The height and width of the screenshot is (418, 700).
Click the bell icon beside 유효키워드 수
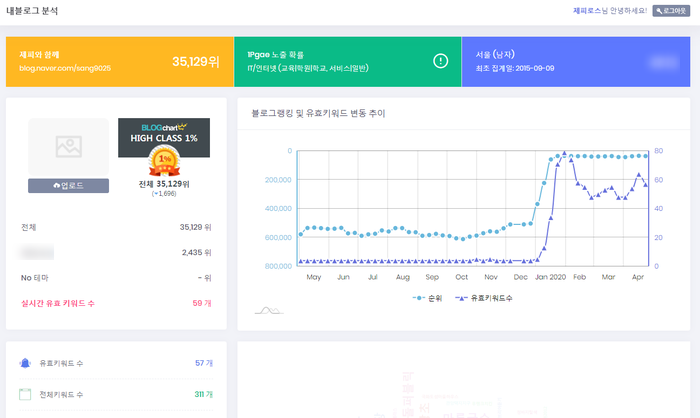[25, 363]
